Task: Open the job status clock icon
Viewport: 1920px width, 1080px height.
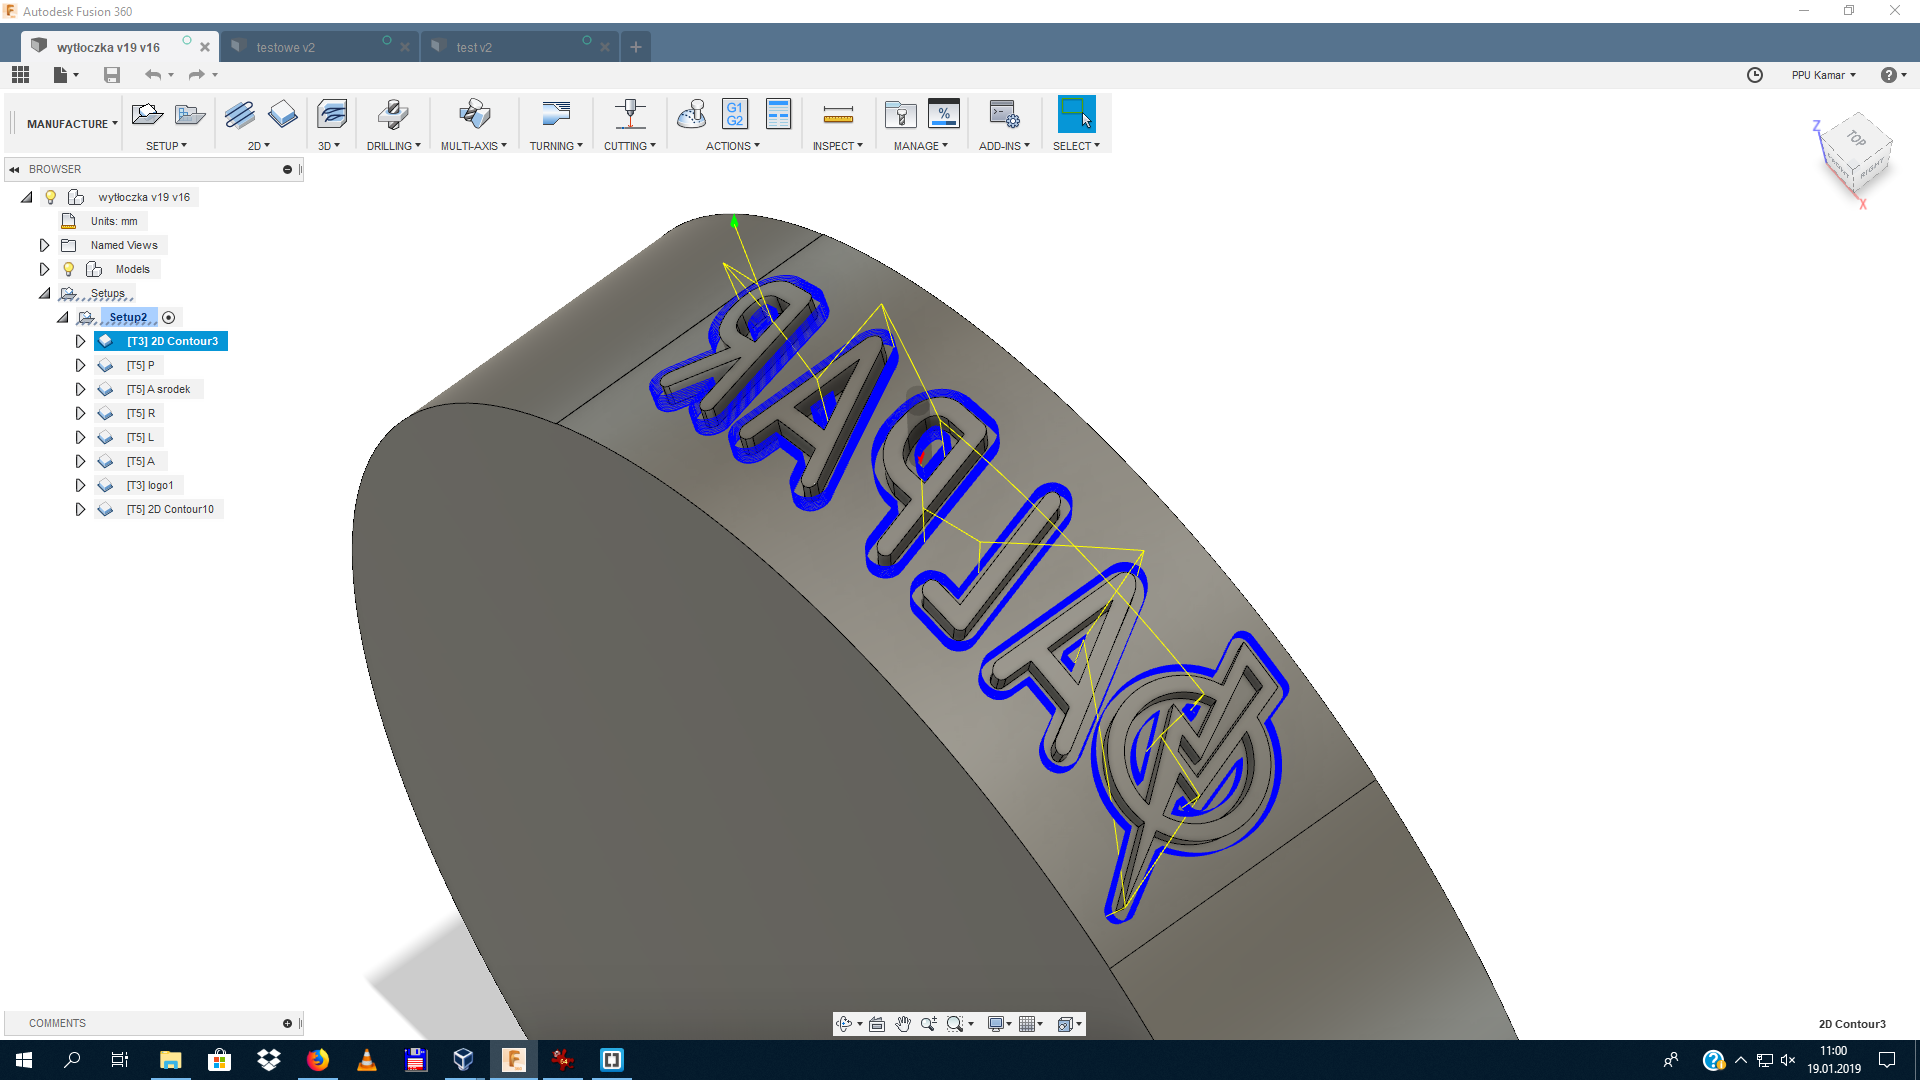Action: pyautogui.click(x=1755, y=75)
